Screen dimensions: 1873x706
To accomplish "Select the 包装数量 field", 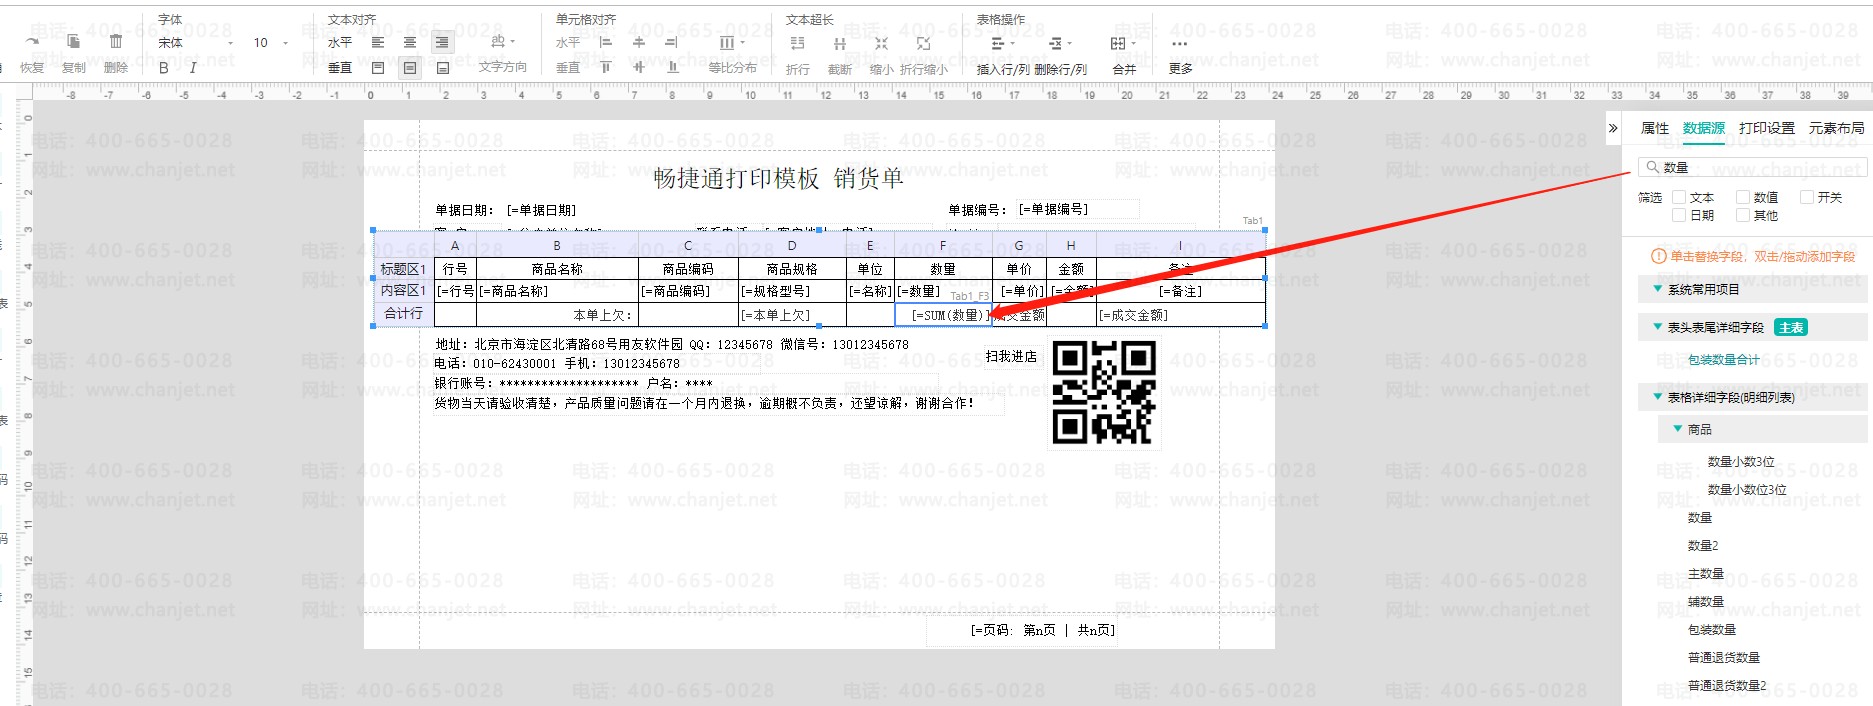I will (1711, 630).
